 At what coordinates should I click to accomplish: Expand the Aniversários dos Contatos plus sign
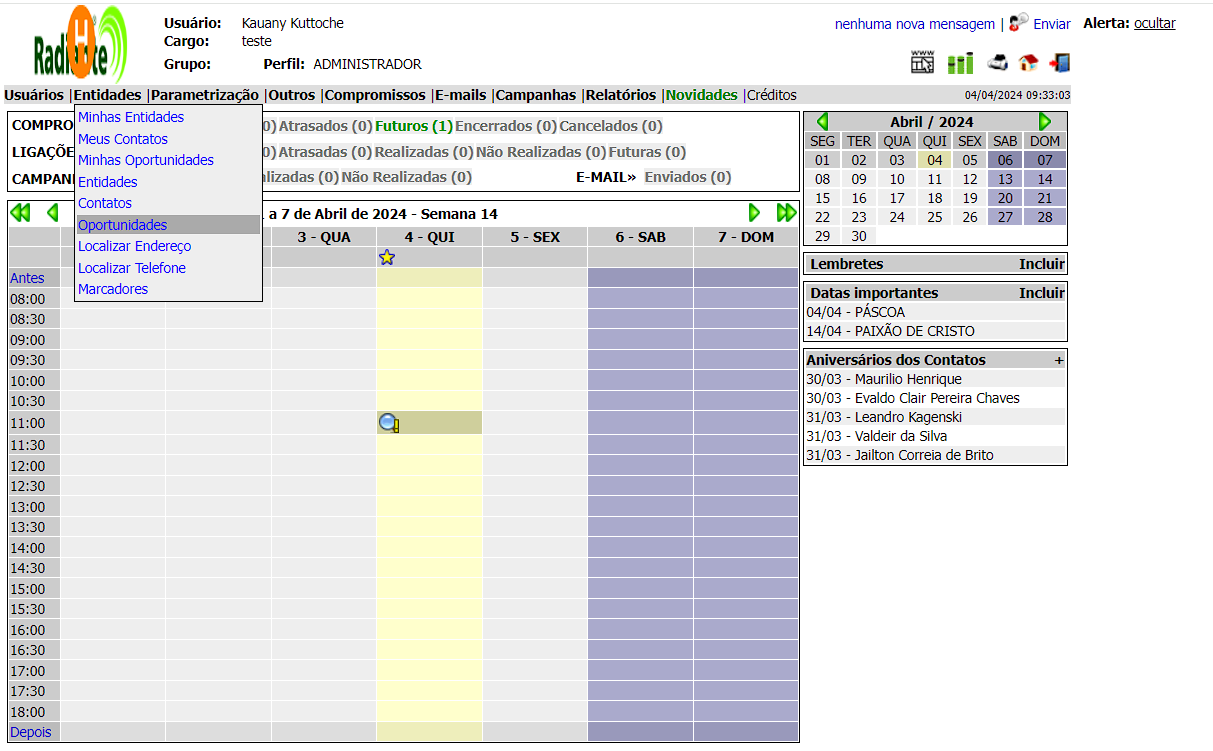1058,360
